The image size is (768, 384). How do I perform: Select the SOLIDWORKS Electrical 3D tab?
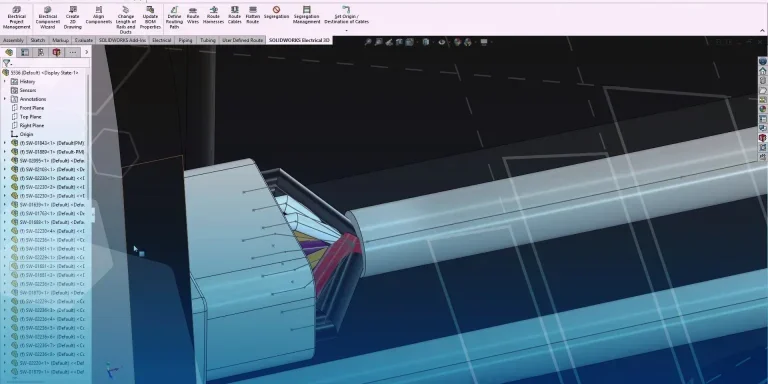(x=299, y=40)
